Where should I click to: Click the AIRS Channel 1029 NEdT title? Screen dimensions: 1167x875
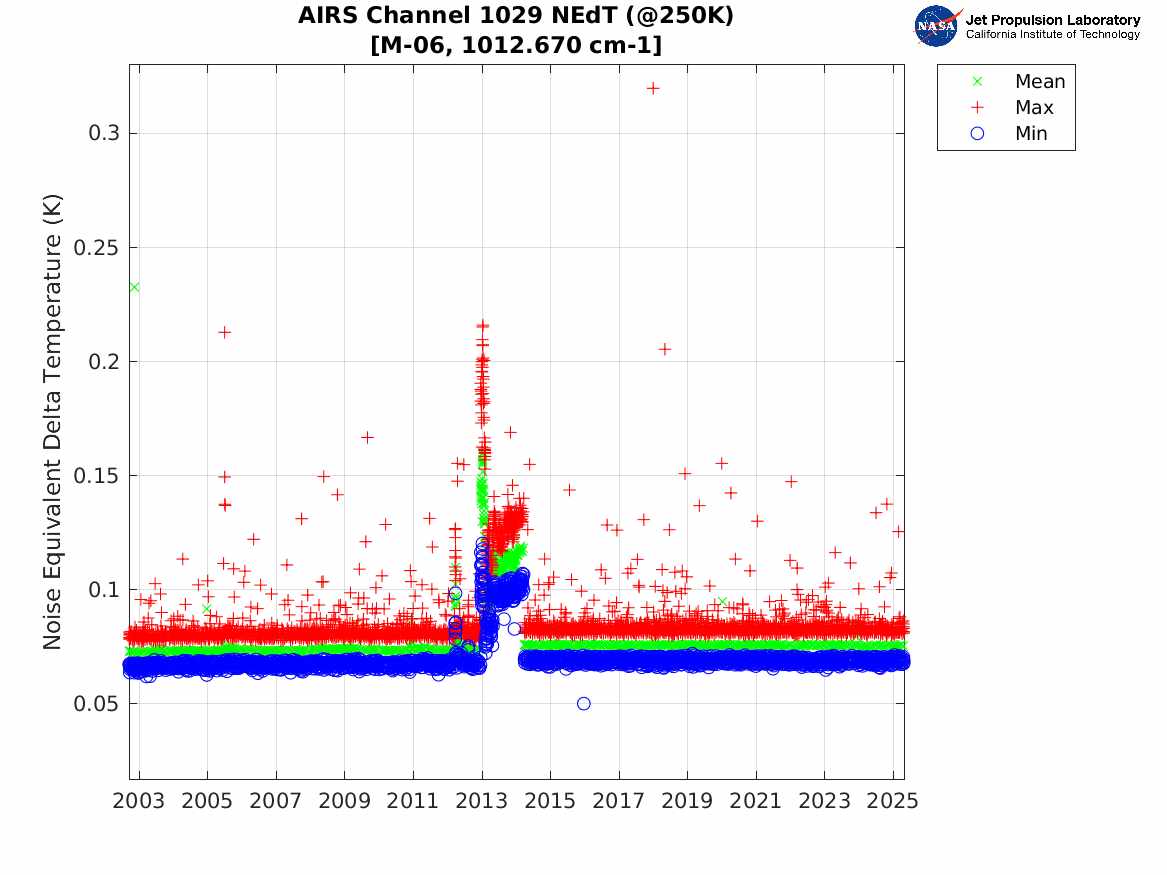pyautogui.click(x=516, y=17)
